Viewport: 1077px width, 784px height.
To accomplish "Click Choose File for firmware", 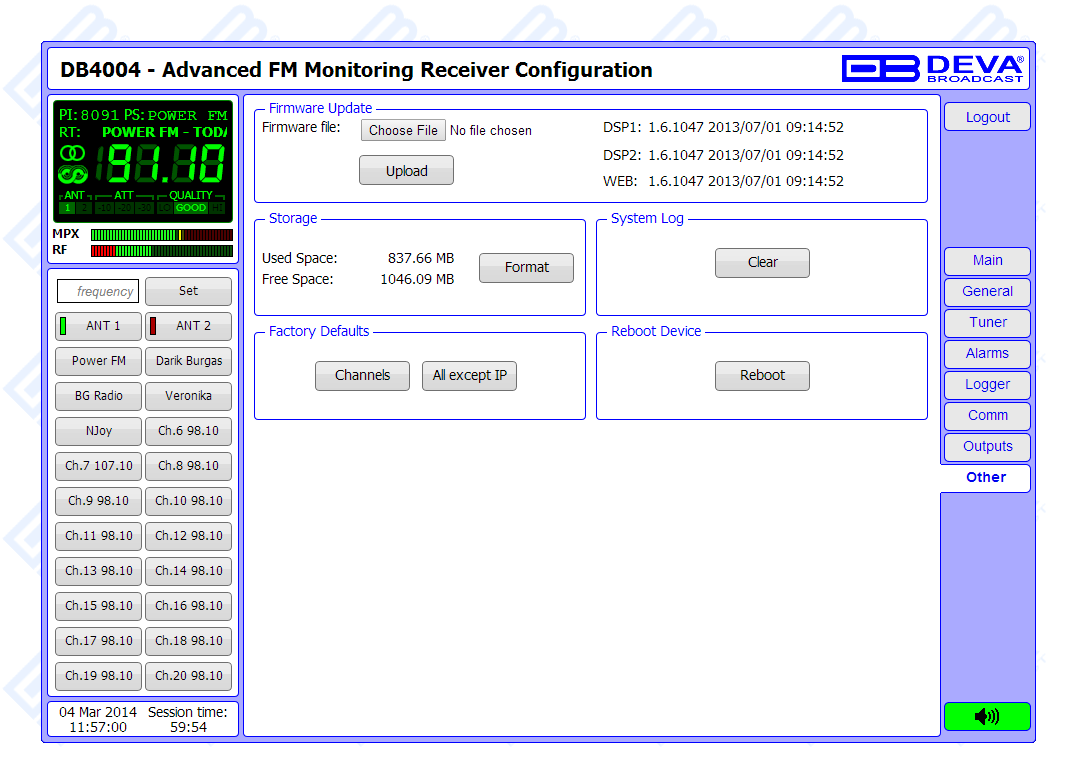I will coord(403,130).
